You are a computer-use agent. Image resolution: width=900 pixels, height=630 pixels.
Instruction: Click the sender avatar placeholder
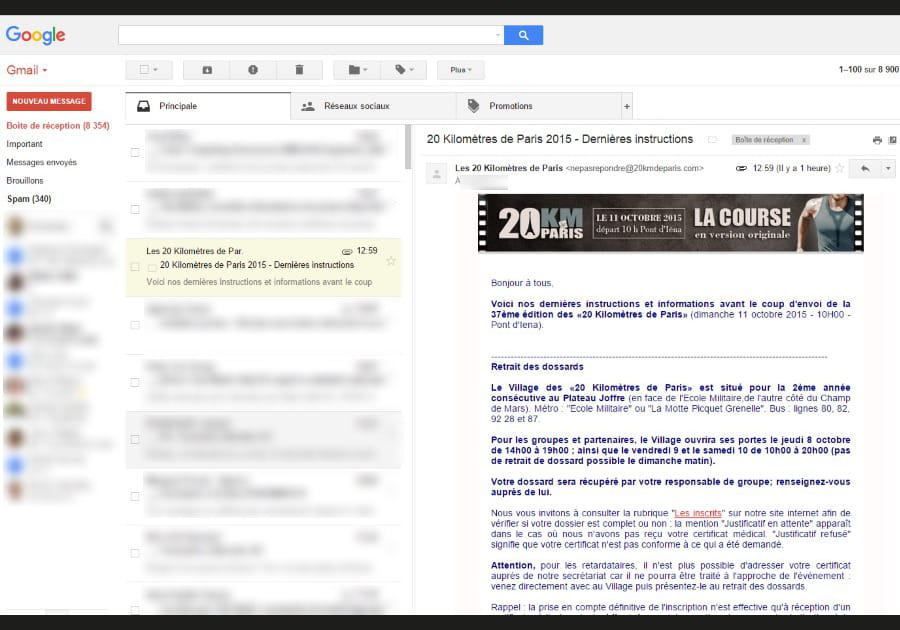pos(436,173)
